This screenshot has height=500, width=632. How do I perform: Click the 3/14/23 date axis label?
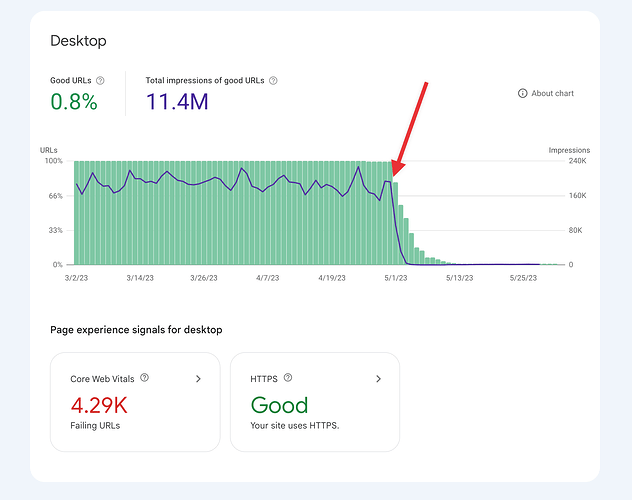pos(140,278)
